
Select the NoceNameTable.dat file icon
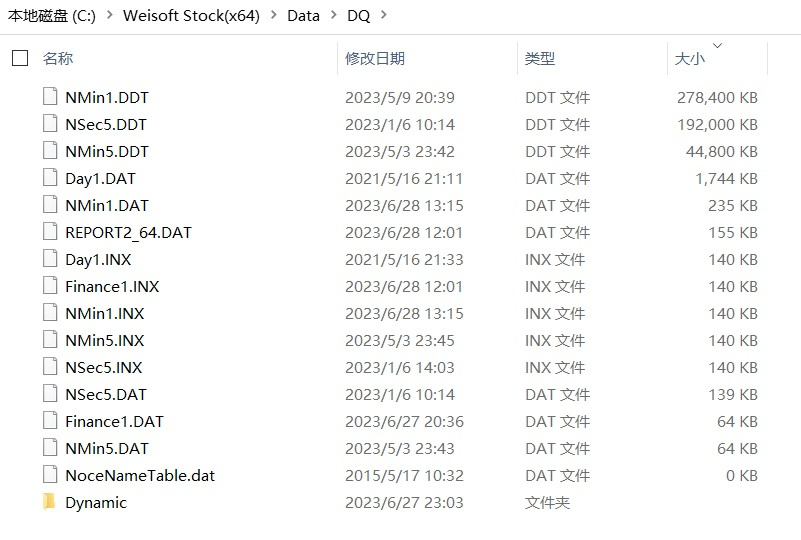point(50,475)
